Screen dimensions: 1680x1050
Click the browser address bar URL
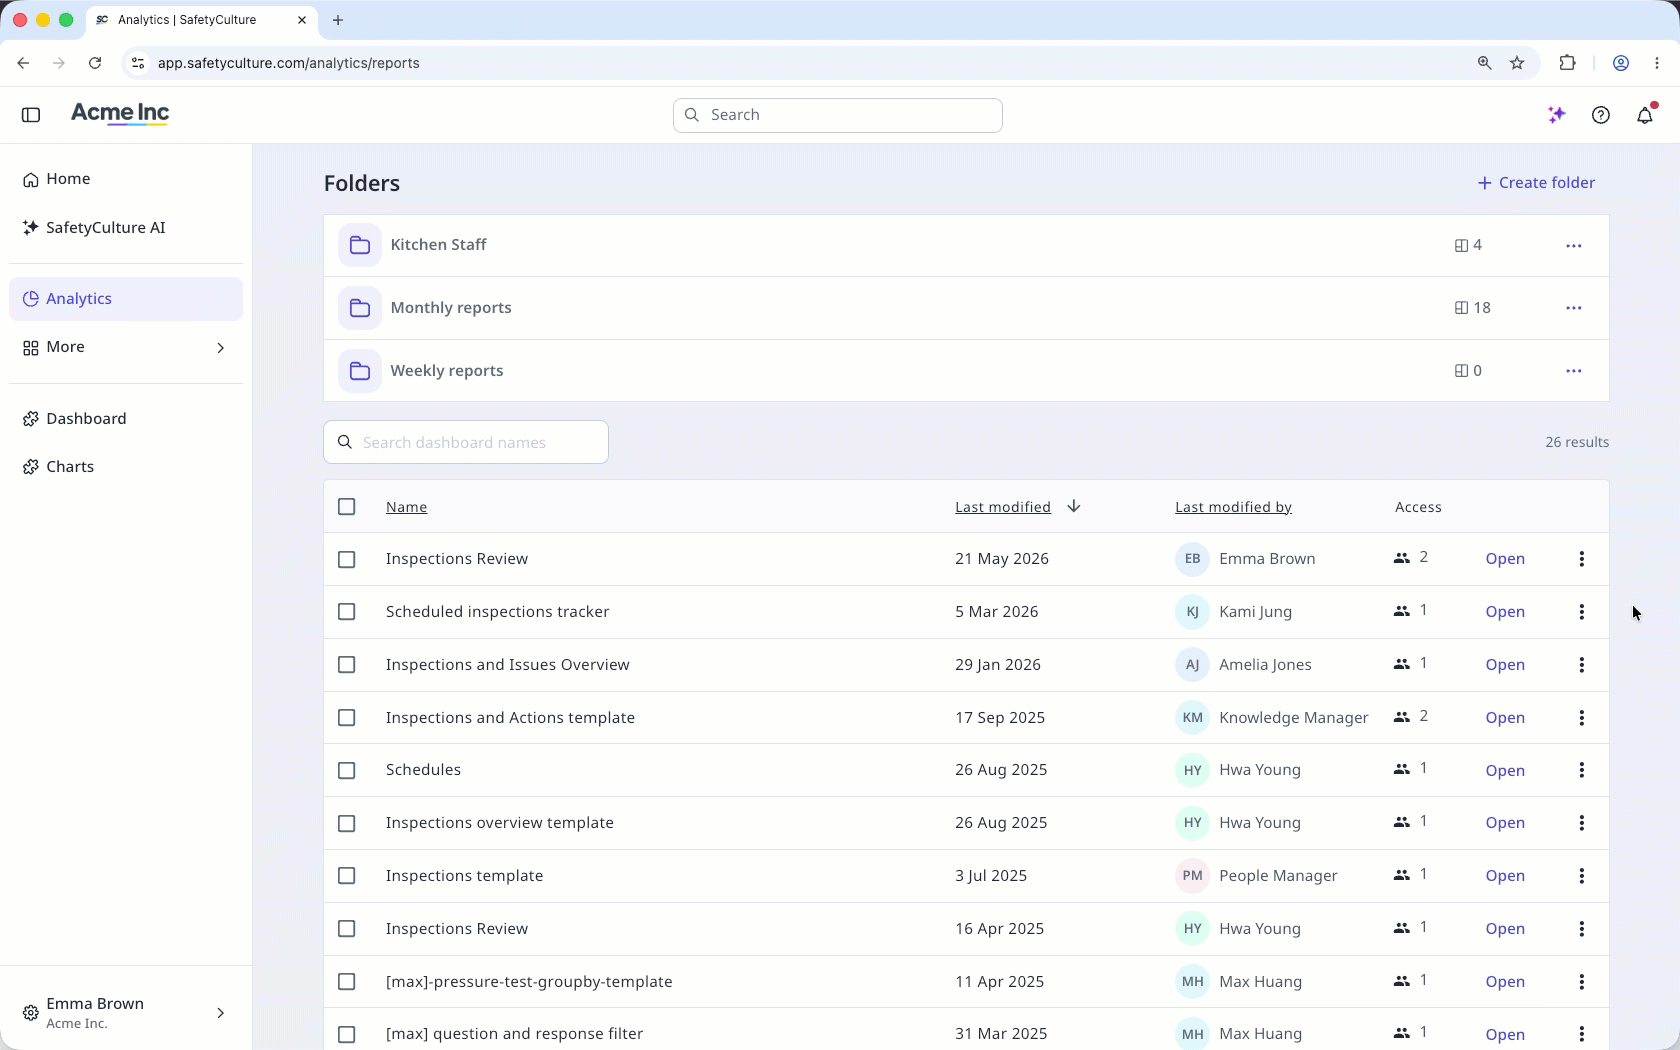[x=289, y=63]
